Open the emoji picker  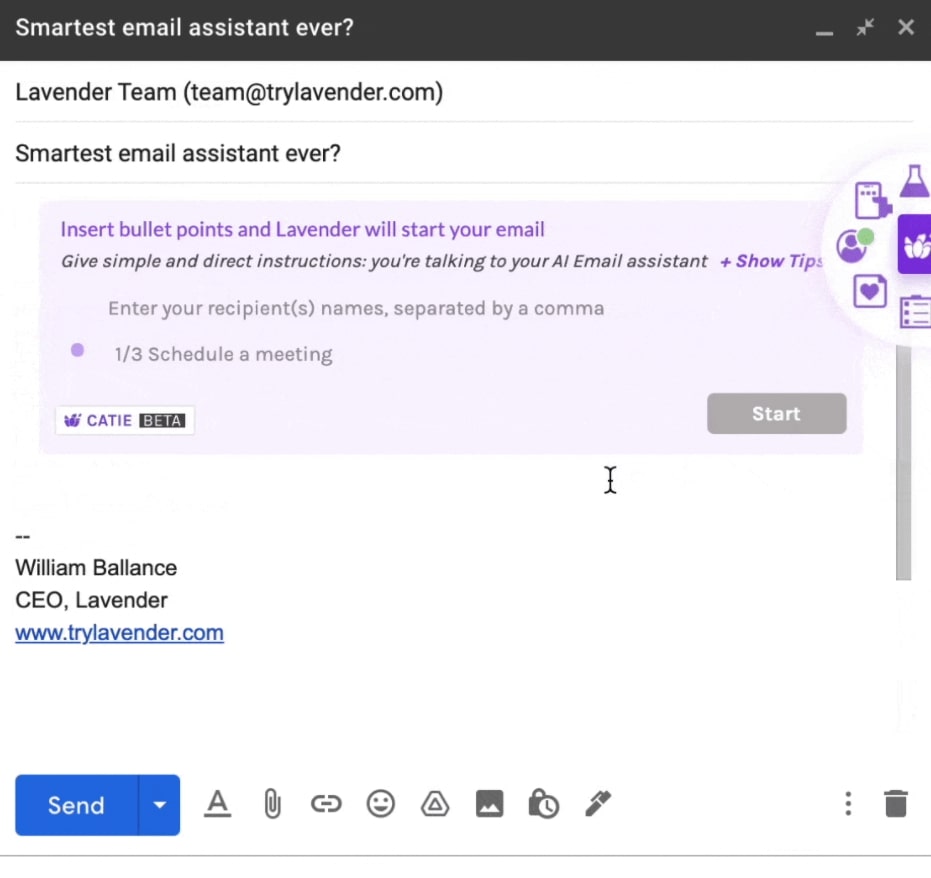[x=381, y=804]
